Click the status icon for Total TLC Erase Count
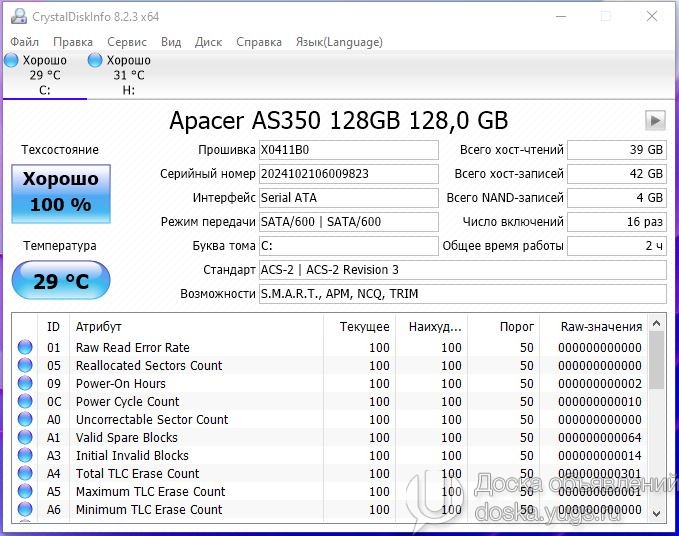The image size is (679, 536). tap(25, 473)
